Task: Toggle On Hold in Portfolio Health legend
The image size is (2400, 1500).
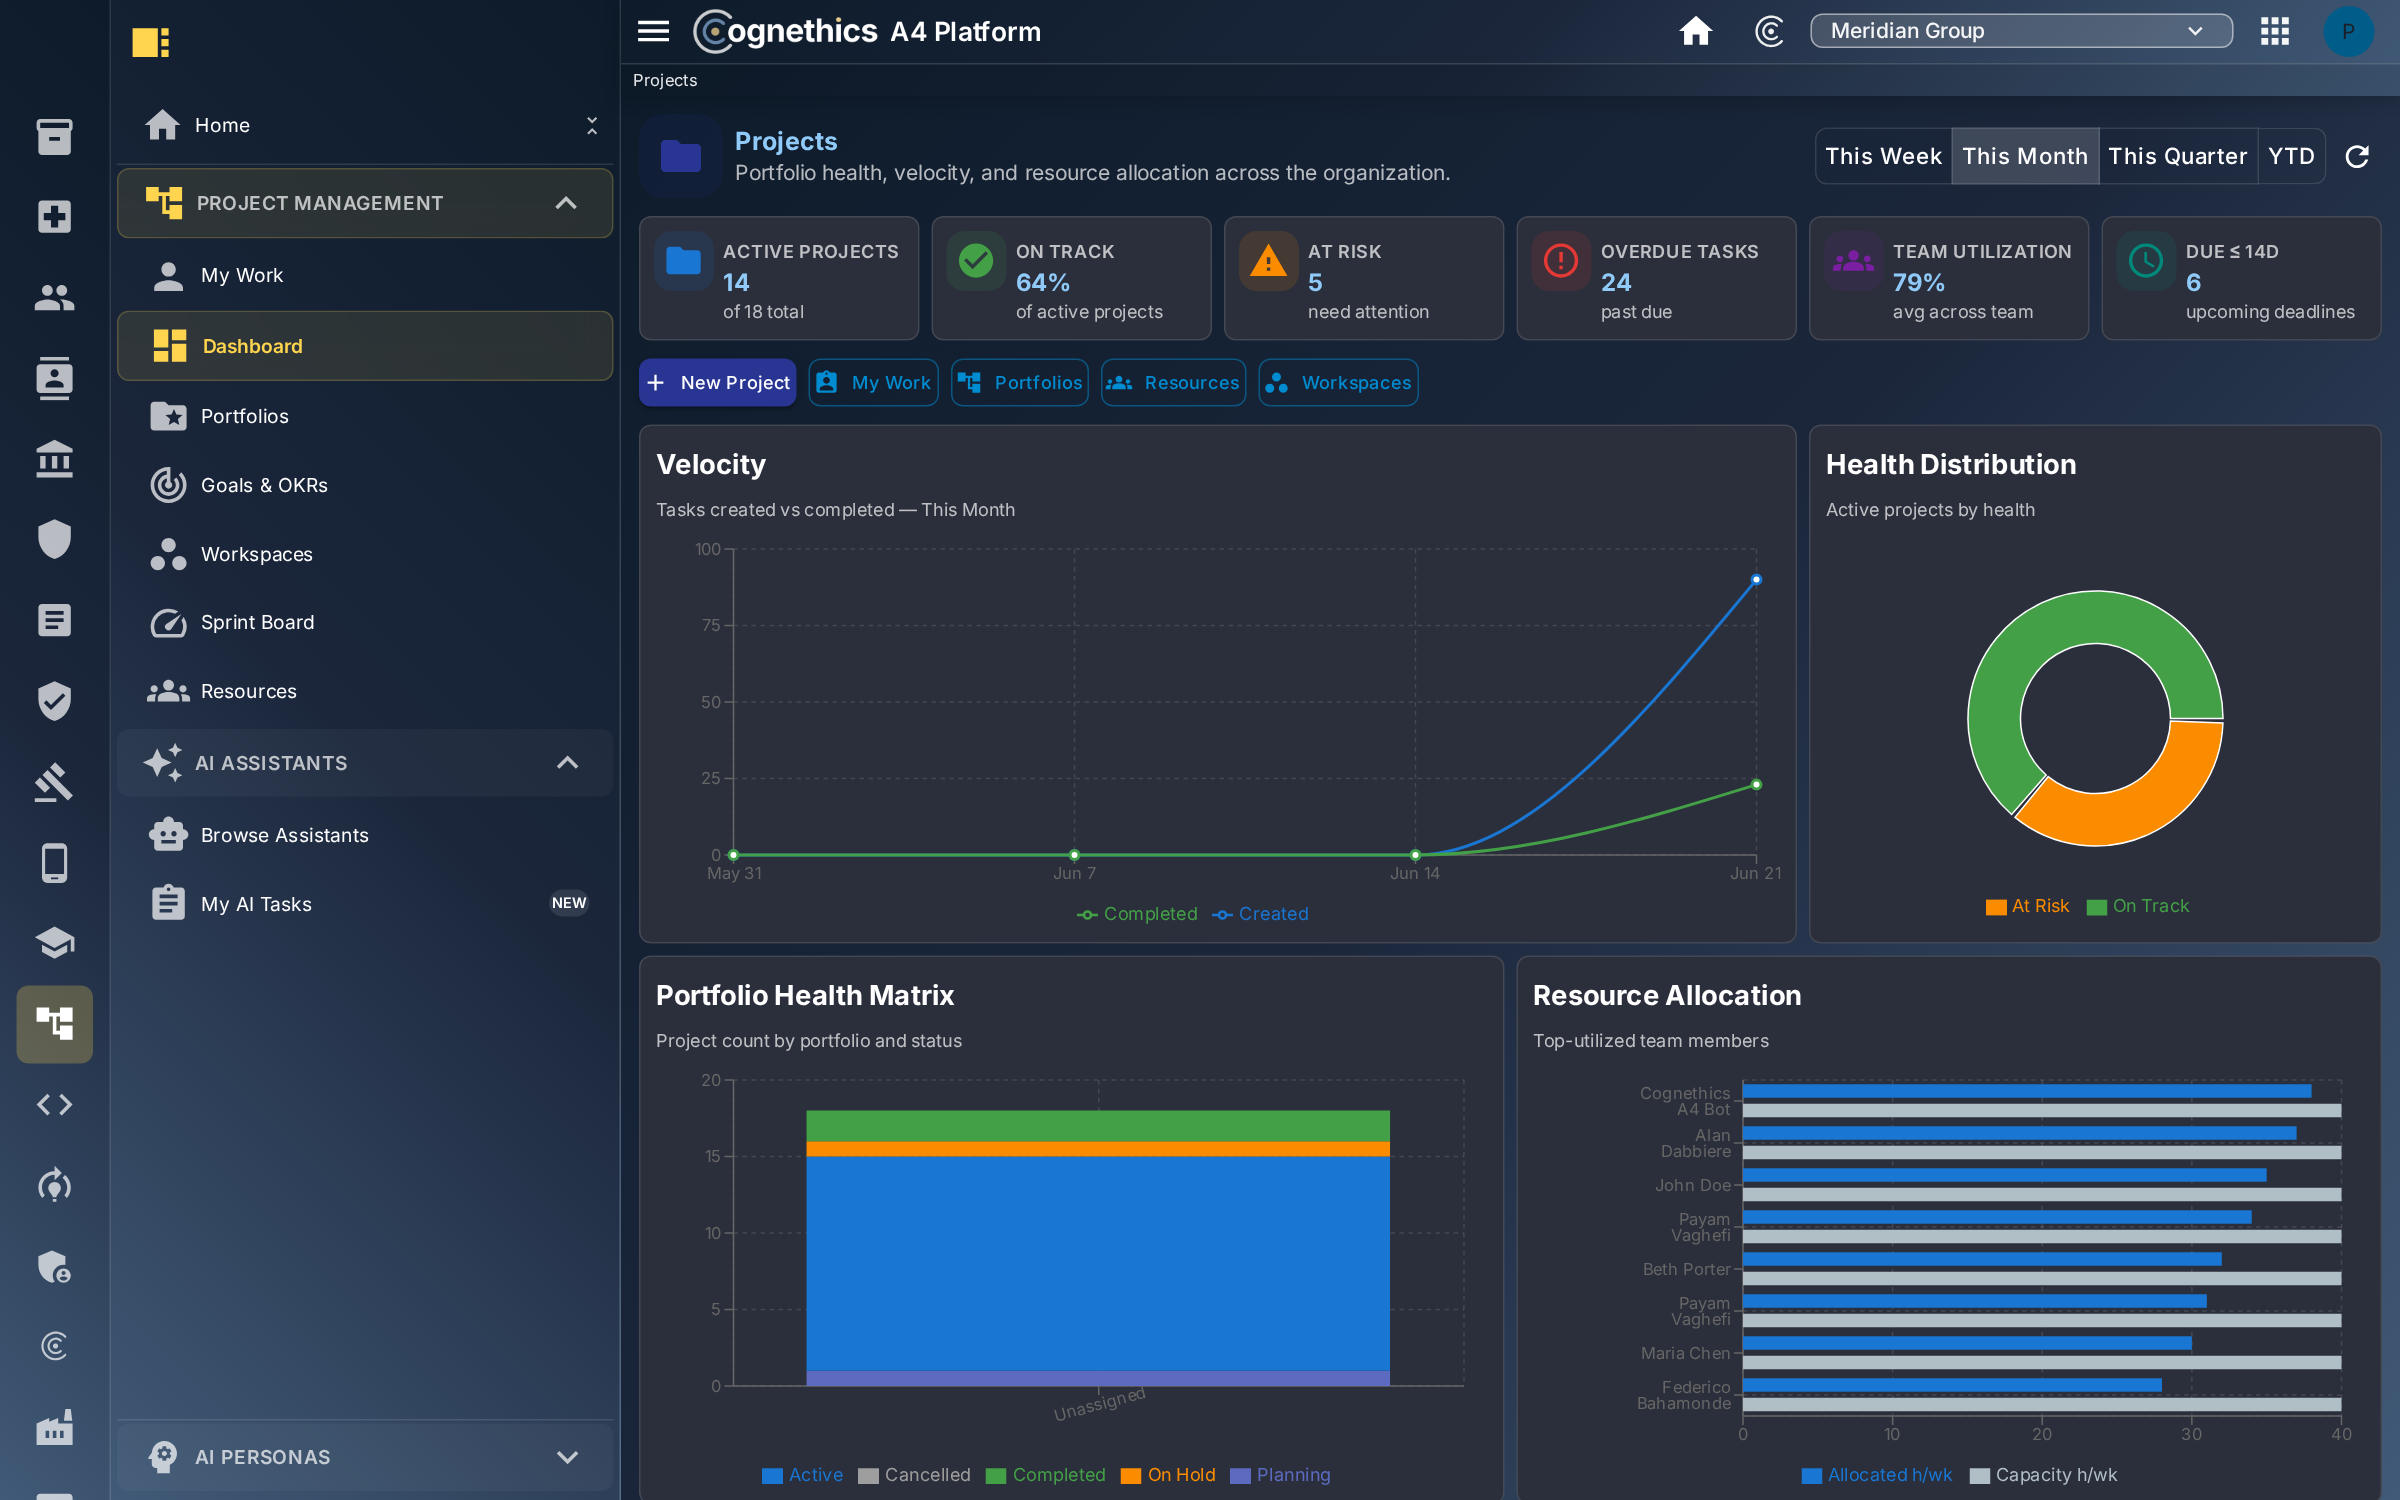Action: [1168, 1475]
